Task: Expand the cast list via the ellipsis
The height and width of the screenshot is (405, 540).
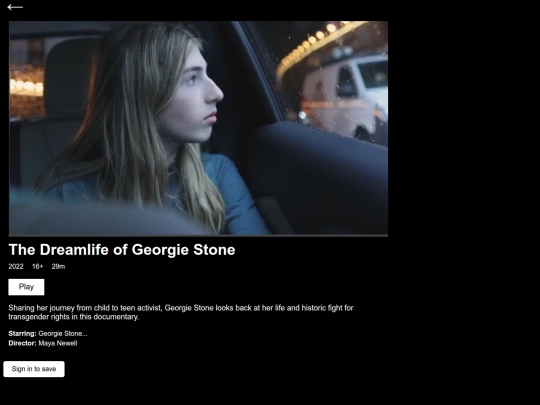Action: (85, 334)
